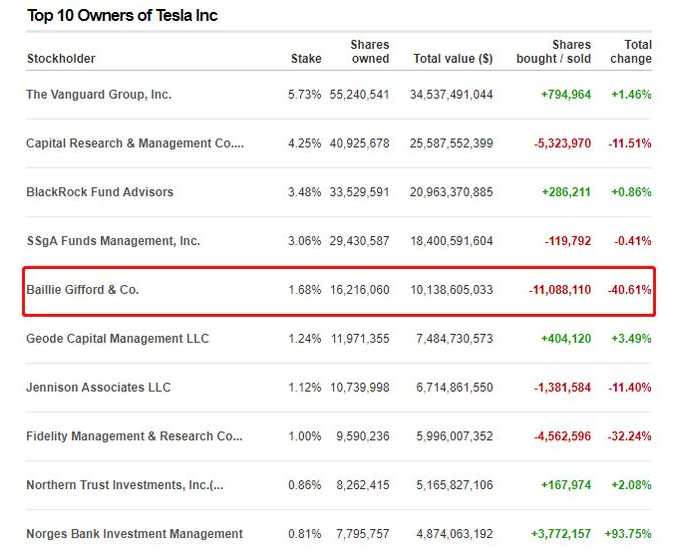
Task: Open BlackRock Fund Advisors entry
Action: 99,192
